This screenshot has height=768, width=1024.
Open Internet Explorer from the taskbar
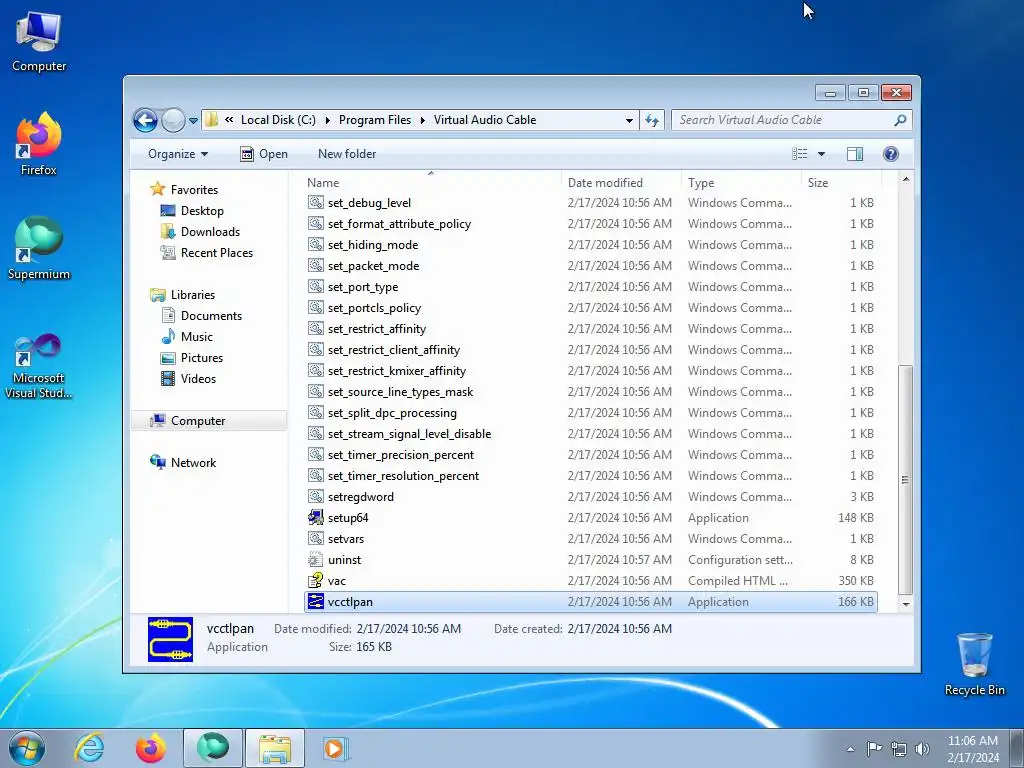click(x=89, y=748)
